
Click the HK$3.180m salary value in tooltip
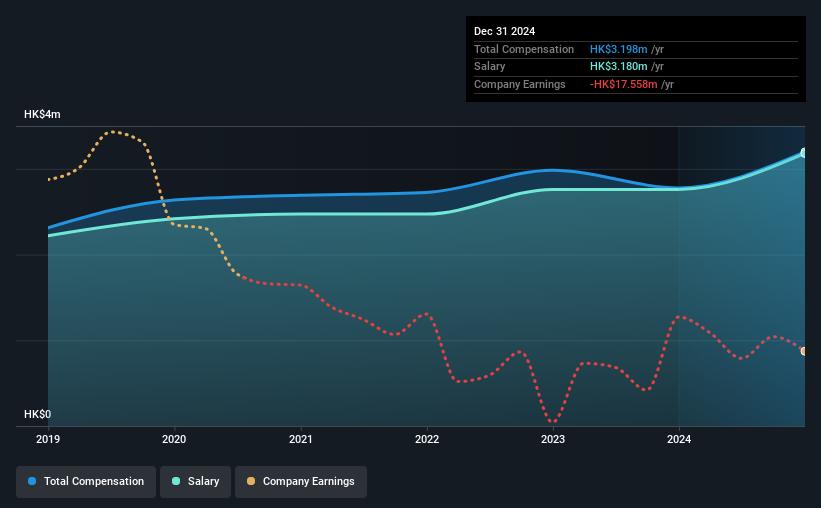pos(618,67)
